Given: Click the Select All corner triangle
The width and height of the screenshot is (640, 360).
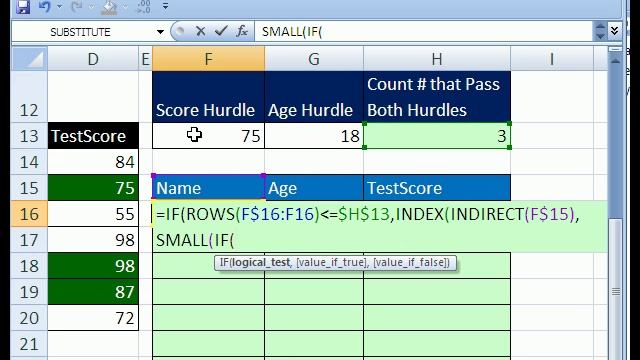Looking at the screenshot, I should tap(29, 59).
